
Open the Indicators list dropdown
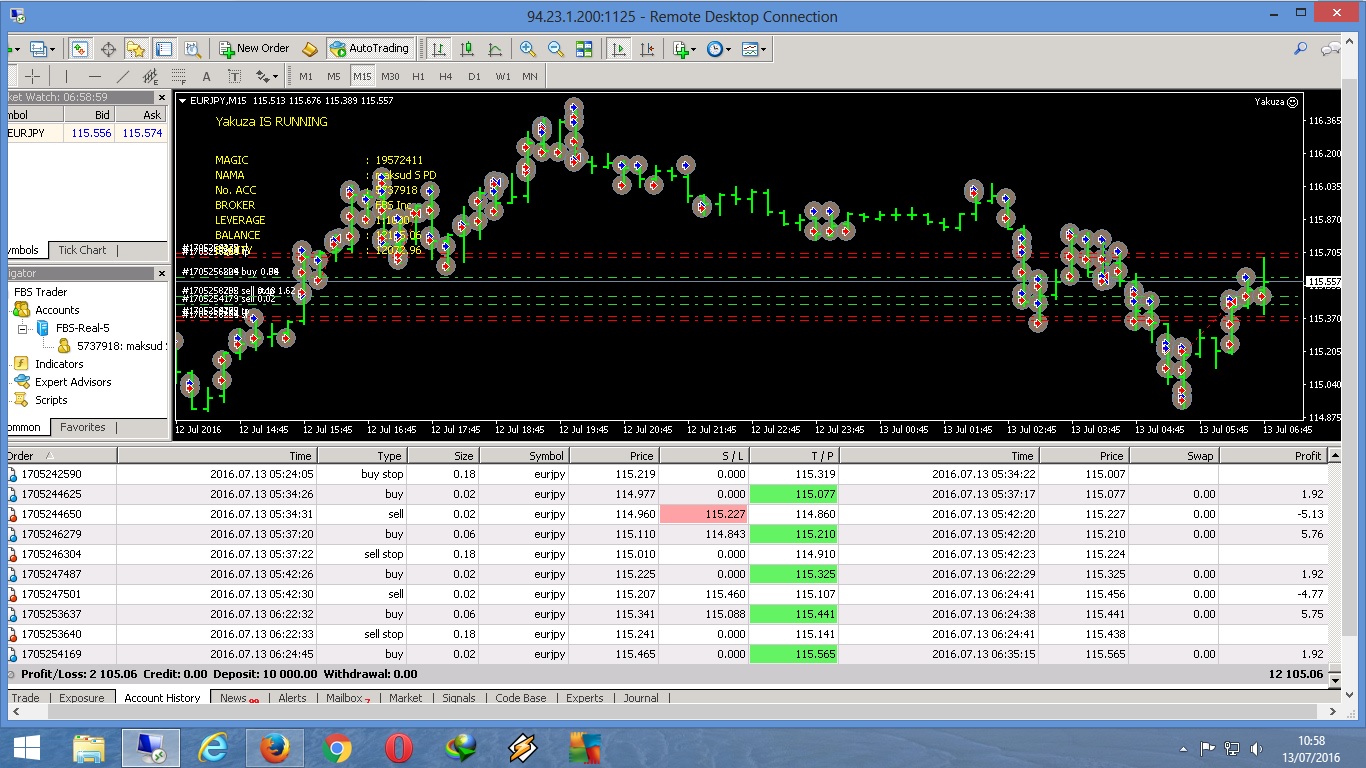coord(685,48)
